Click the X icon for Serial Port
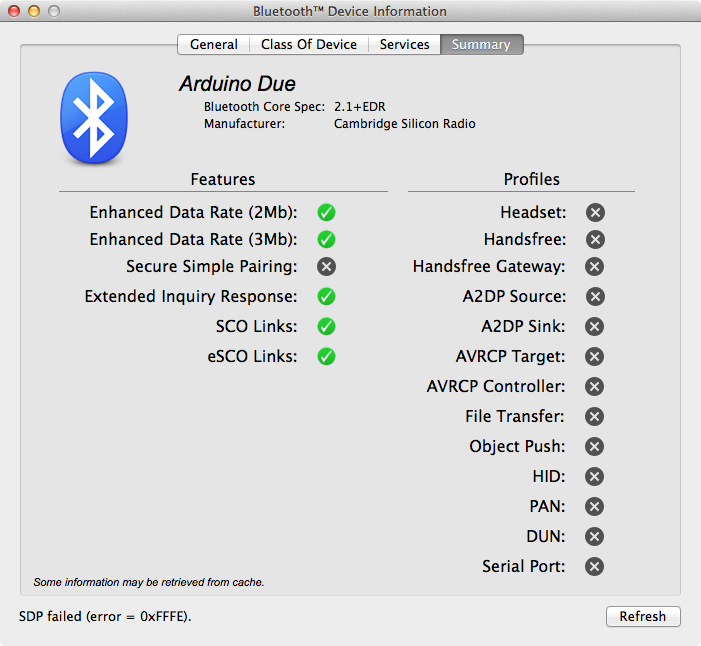701x646 pixels. (x=595, y=566)
